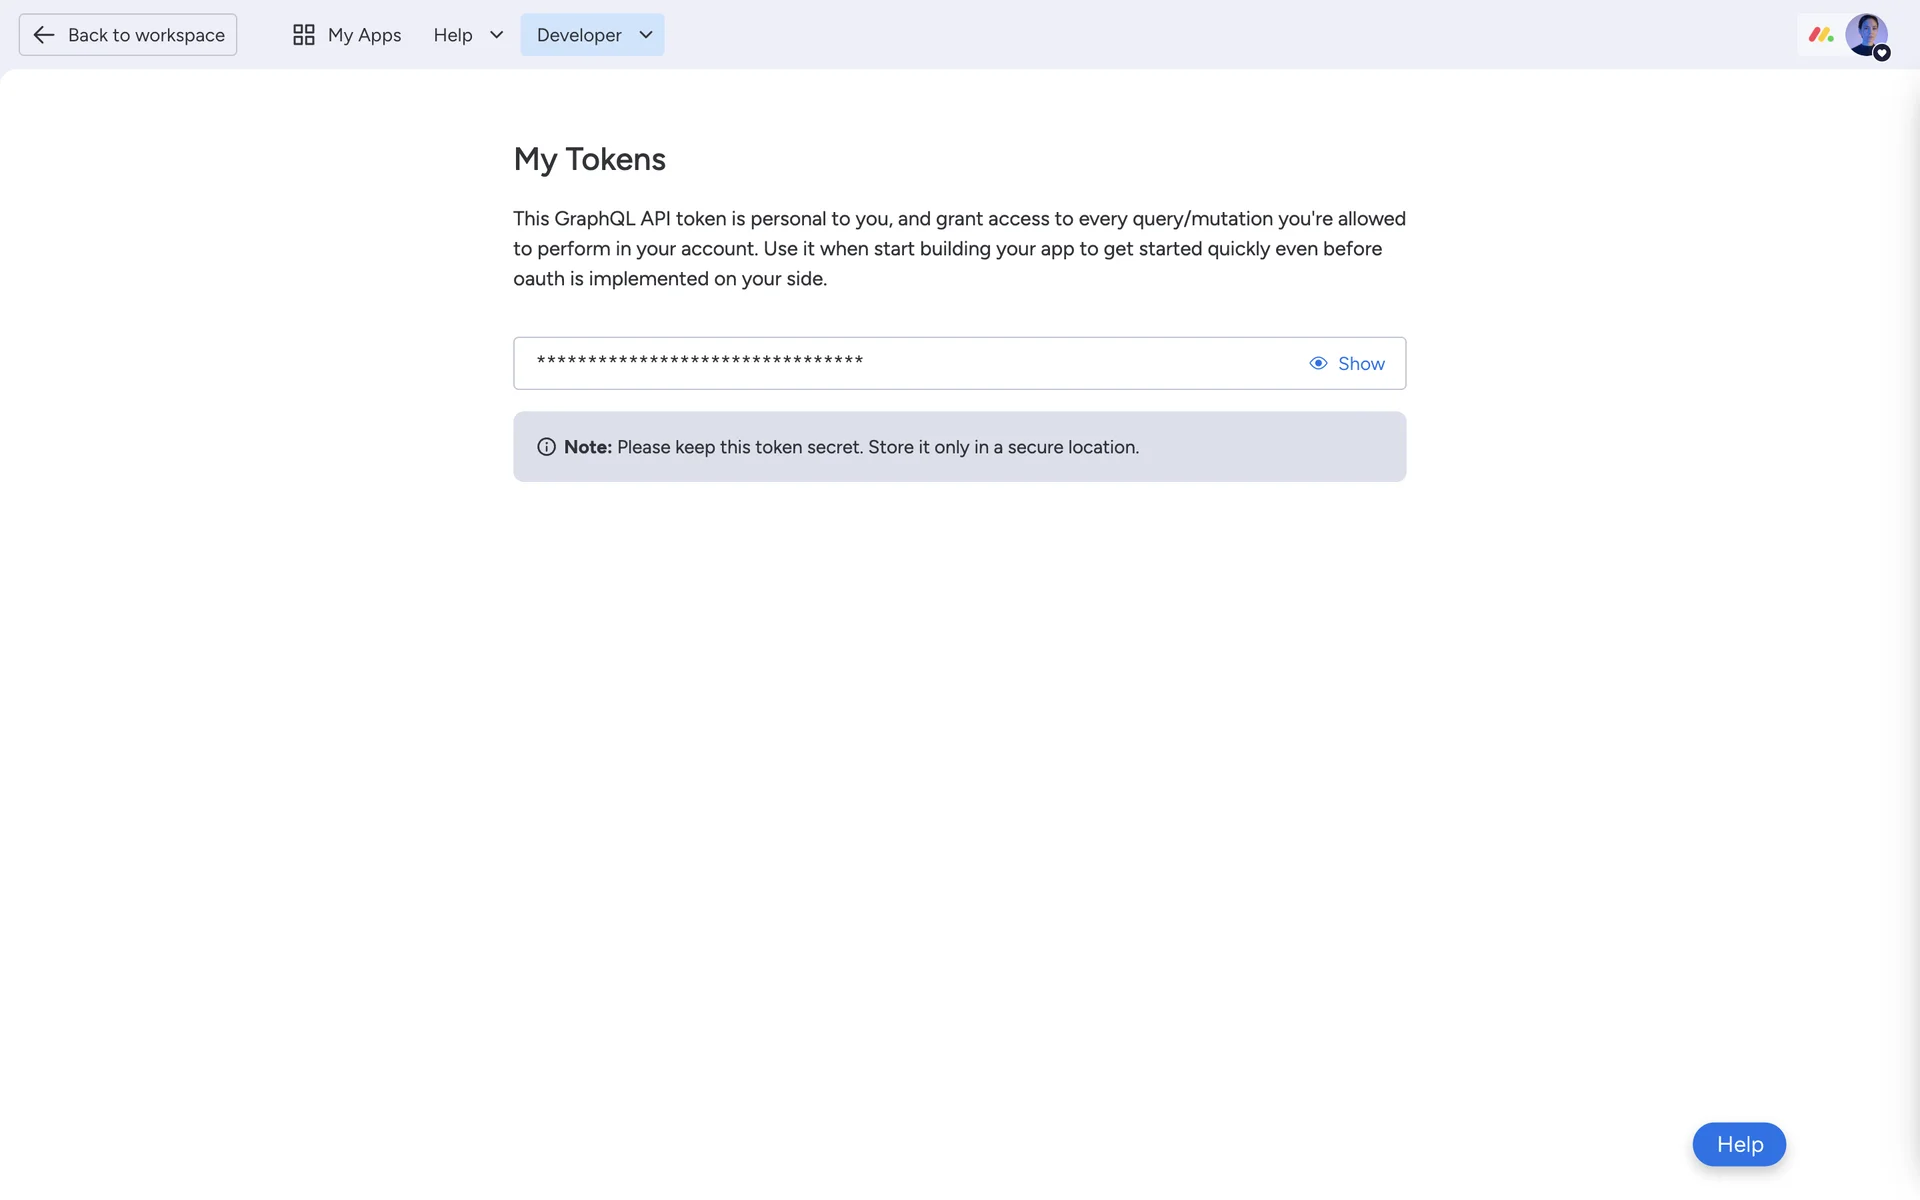Click the bold Note: label
This screenshot has width=1920, height=1200.
pyautogui.click(x=587, y=447)
